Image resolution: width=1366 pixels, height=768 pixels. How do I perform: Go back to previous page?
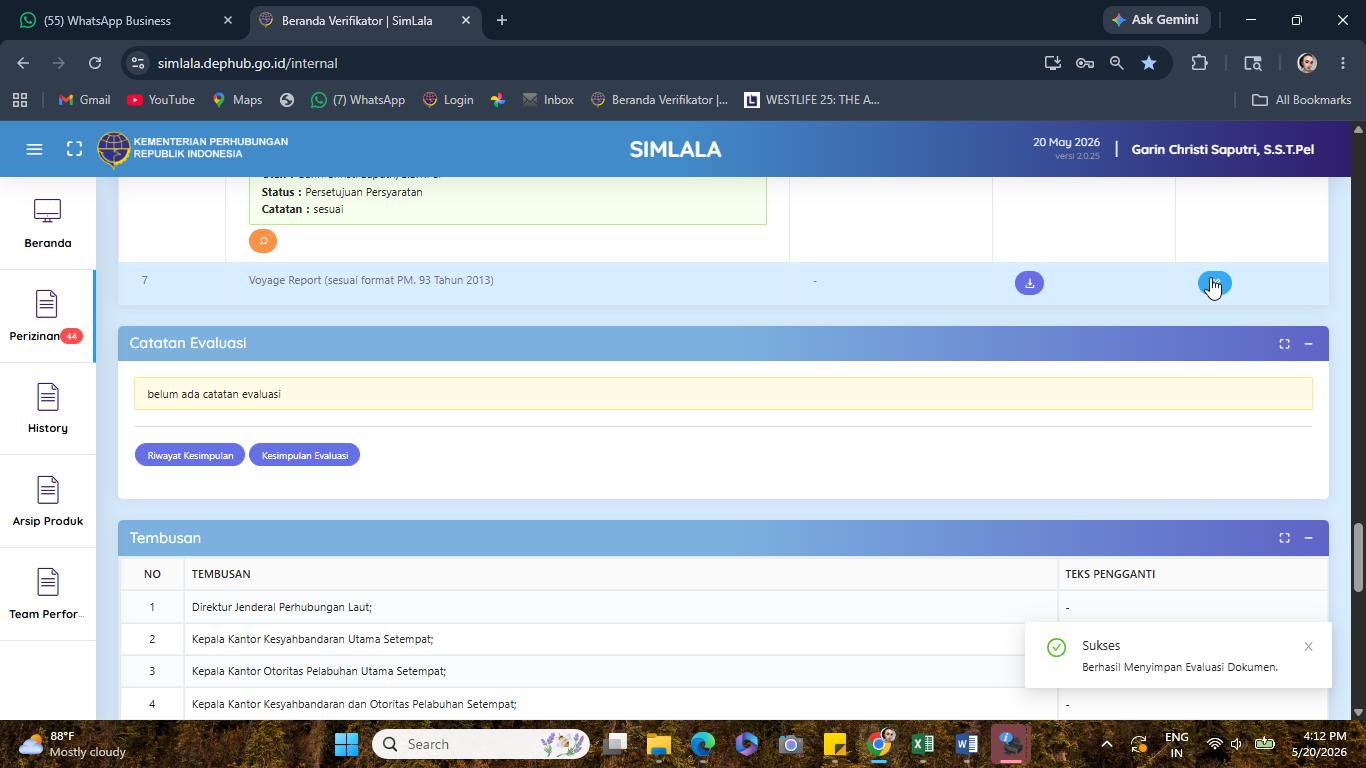23,63
